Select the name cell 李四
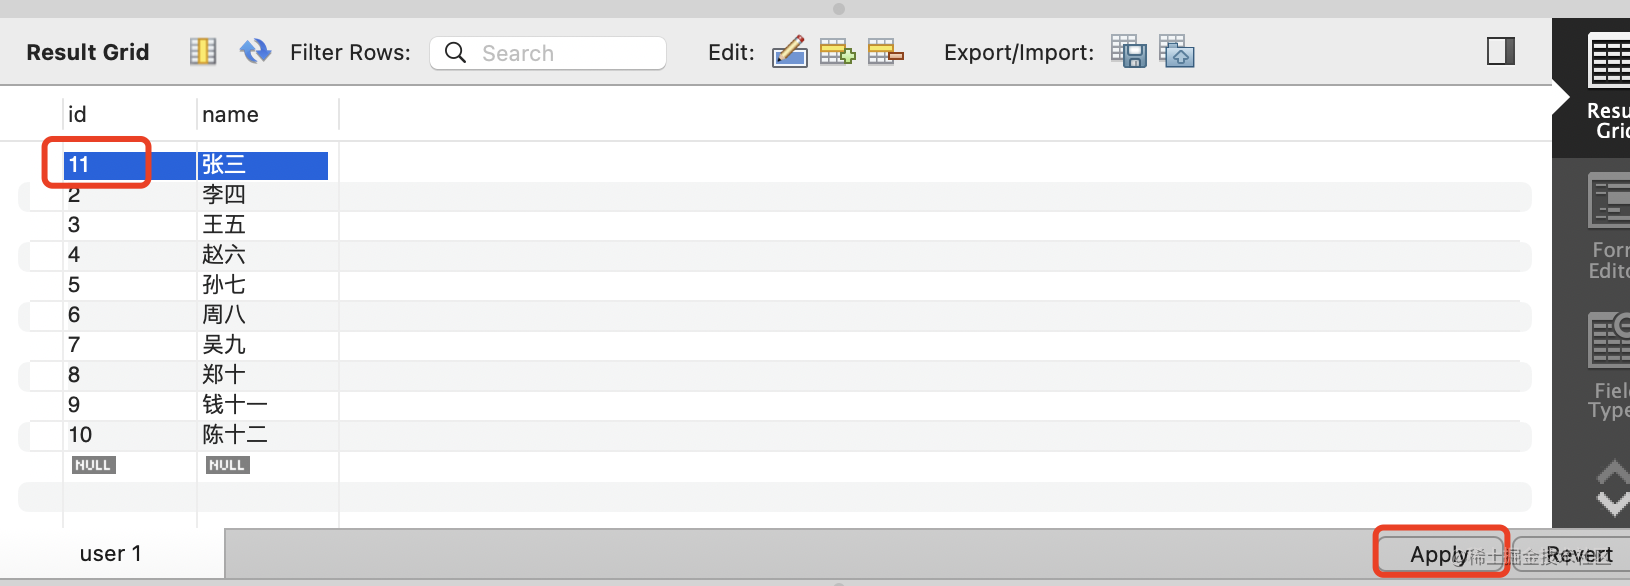This screenshot has height=586, width=1630. (267, 195)
